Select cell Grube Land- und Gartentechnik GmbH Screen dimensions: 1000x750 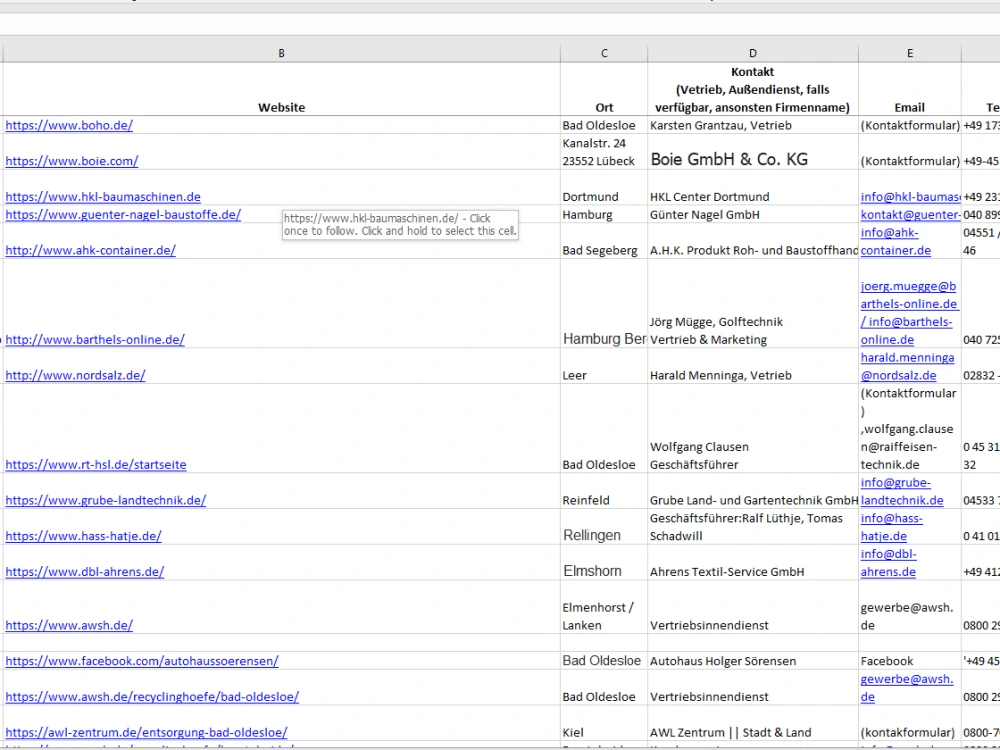(x=753, y=492)
